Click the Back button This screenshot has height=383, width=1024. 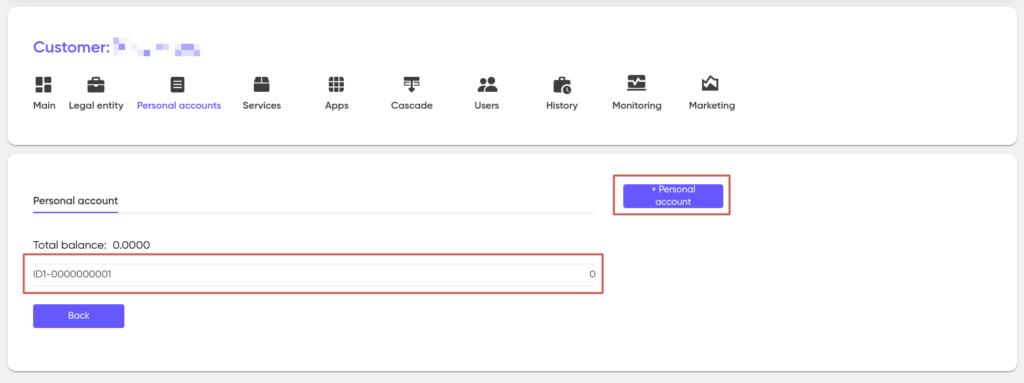click(78, 316)
